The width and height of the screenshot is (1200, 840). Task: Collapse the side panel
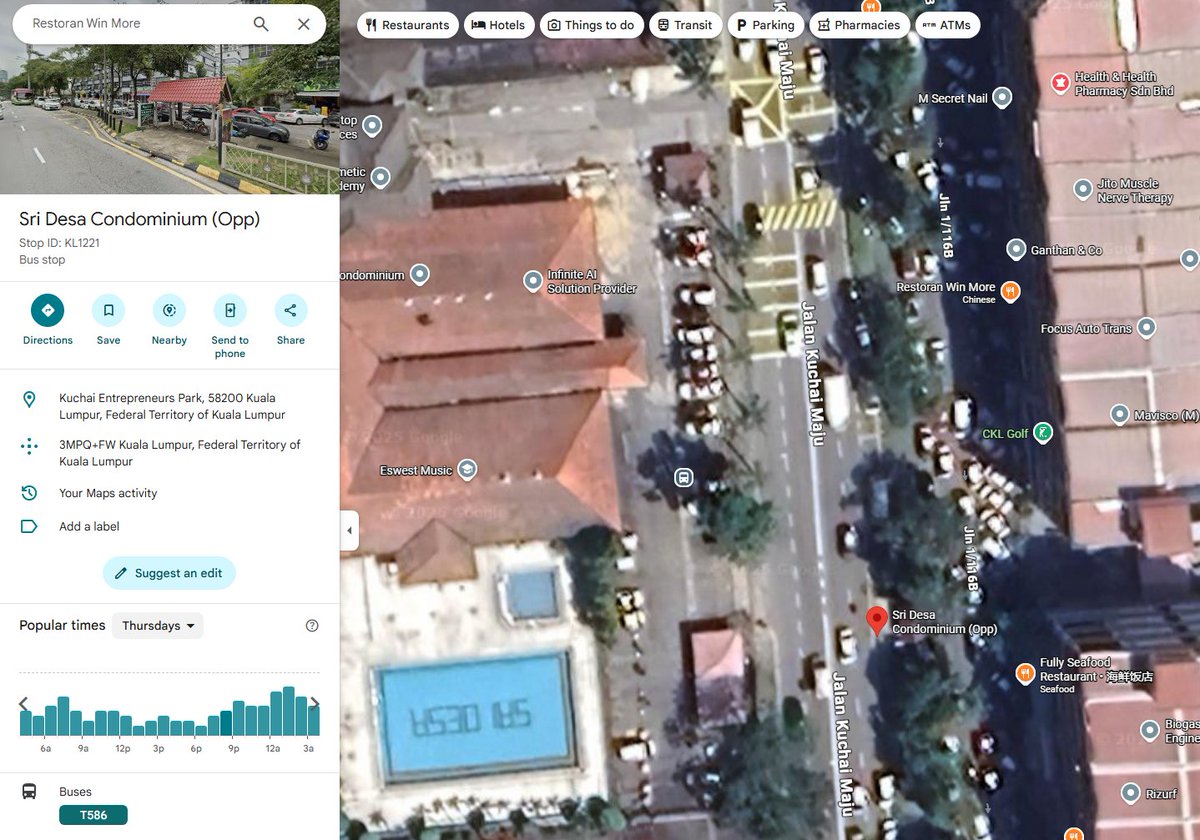click(349, 531)
